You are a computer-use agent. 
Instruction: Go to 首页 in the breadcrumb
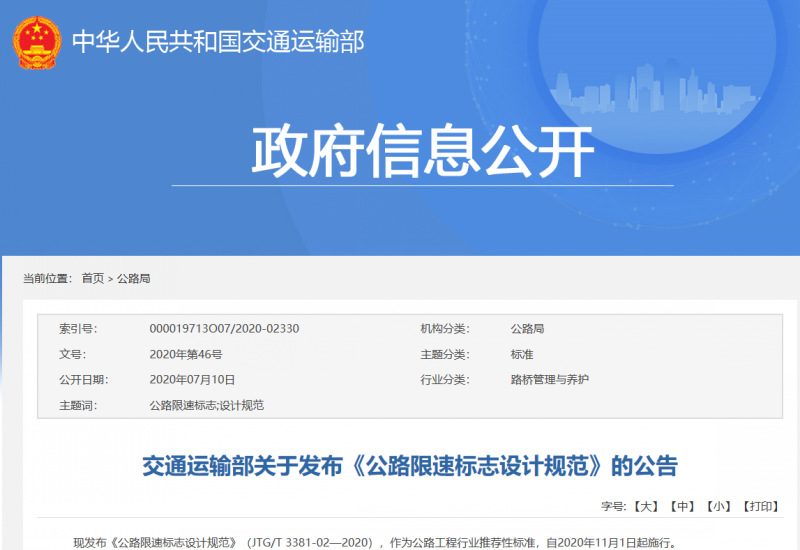tap(92, 278)
